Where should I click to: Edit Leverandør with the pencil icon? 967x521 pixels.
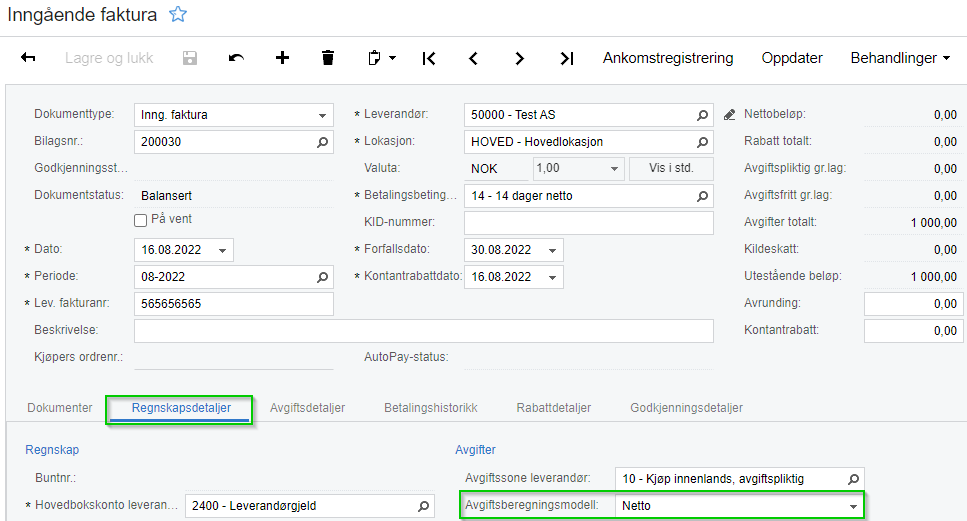point(730,115)
